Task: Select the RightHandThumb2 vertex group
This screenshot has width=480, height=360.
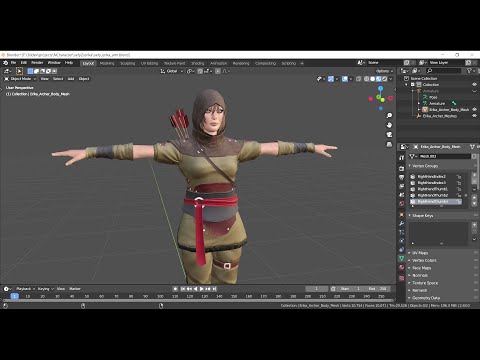Action: [x=435, y=195]
